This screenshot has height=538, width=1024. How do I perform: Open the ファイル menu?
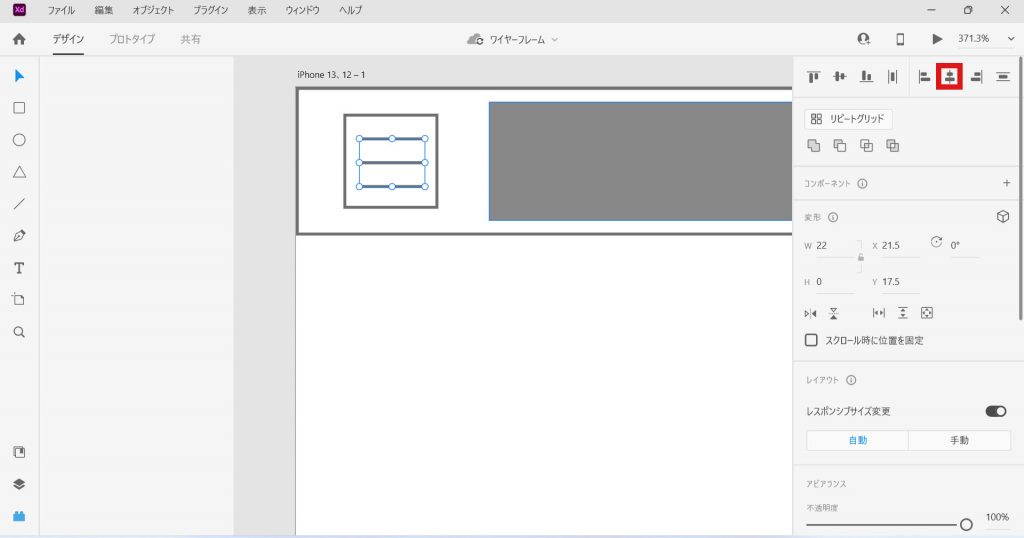[61, 10]
